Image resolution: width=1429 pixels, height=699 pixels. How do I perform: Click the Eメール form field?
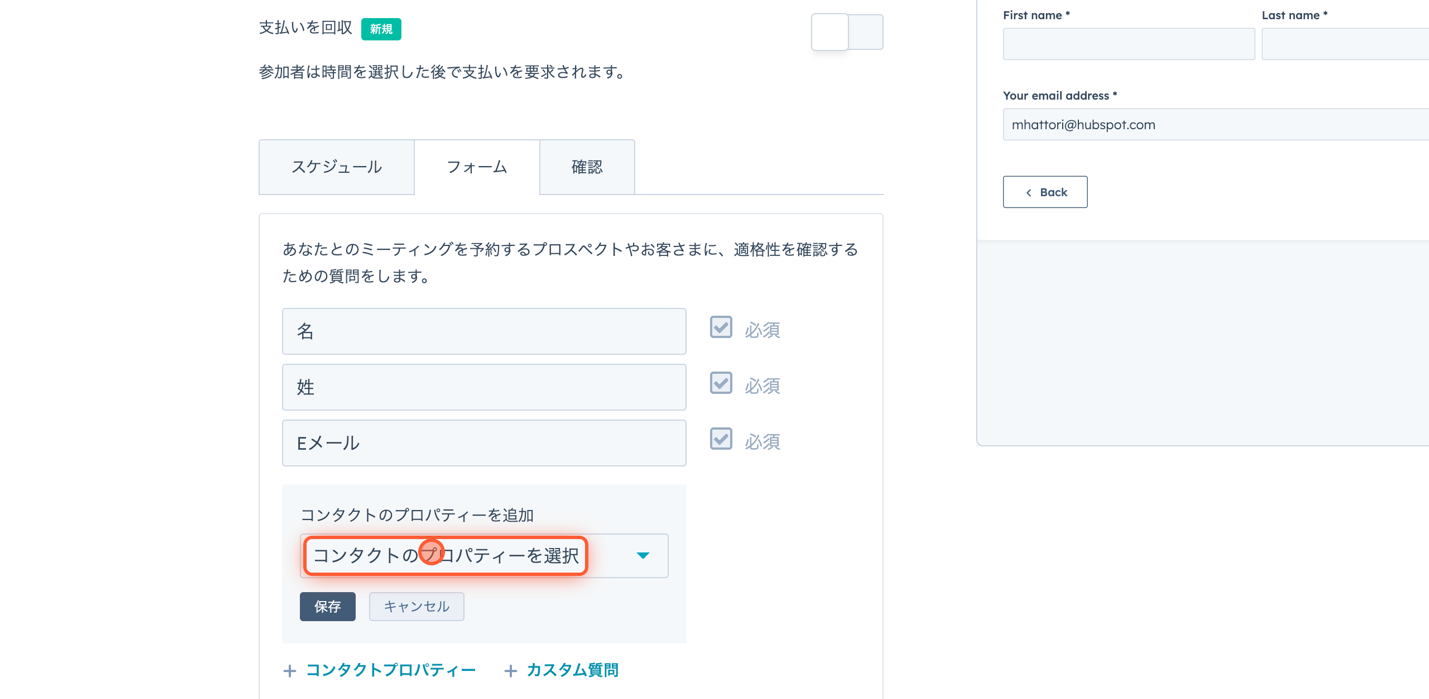point(484,443)
